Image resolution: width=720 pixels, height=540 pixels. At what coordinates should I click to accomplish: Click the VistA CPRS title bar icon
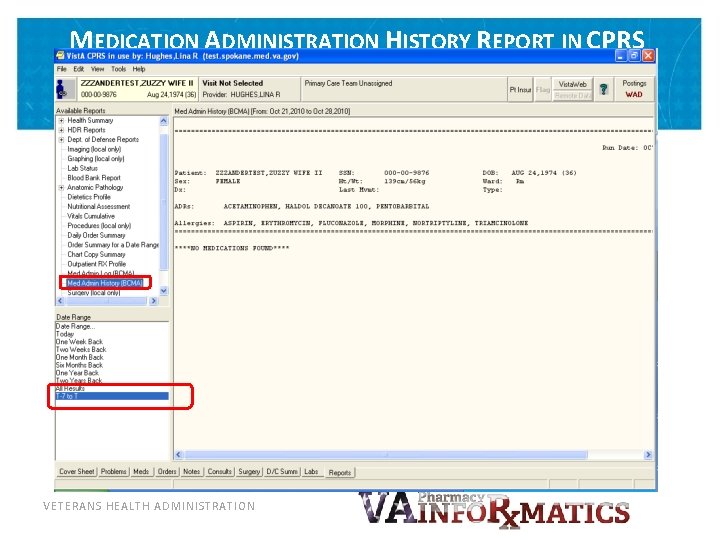[x=60, y=56]
